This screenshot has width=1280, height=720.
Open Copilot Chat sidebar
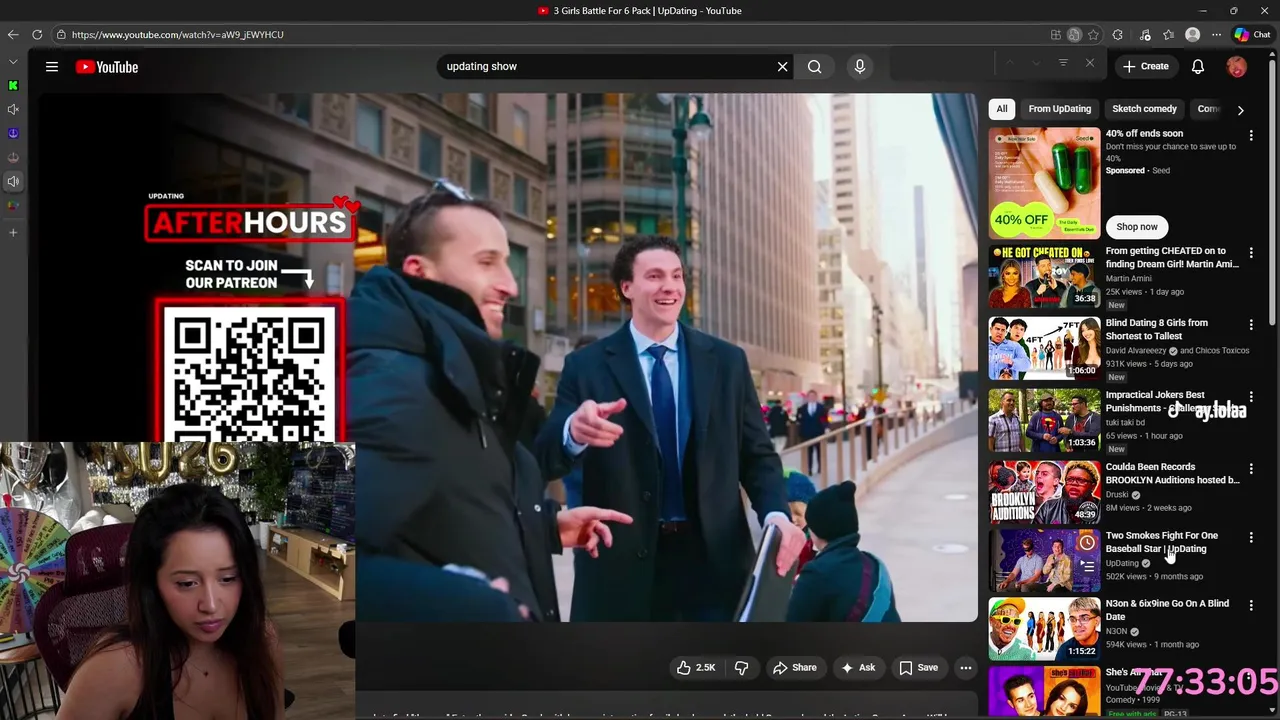tap(1252, 35)
